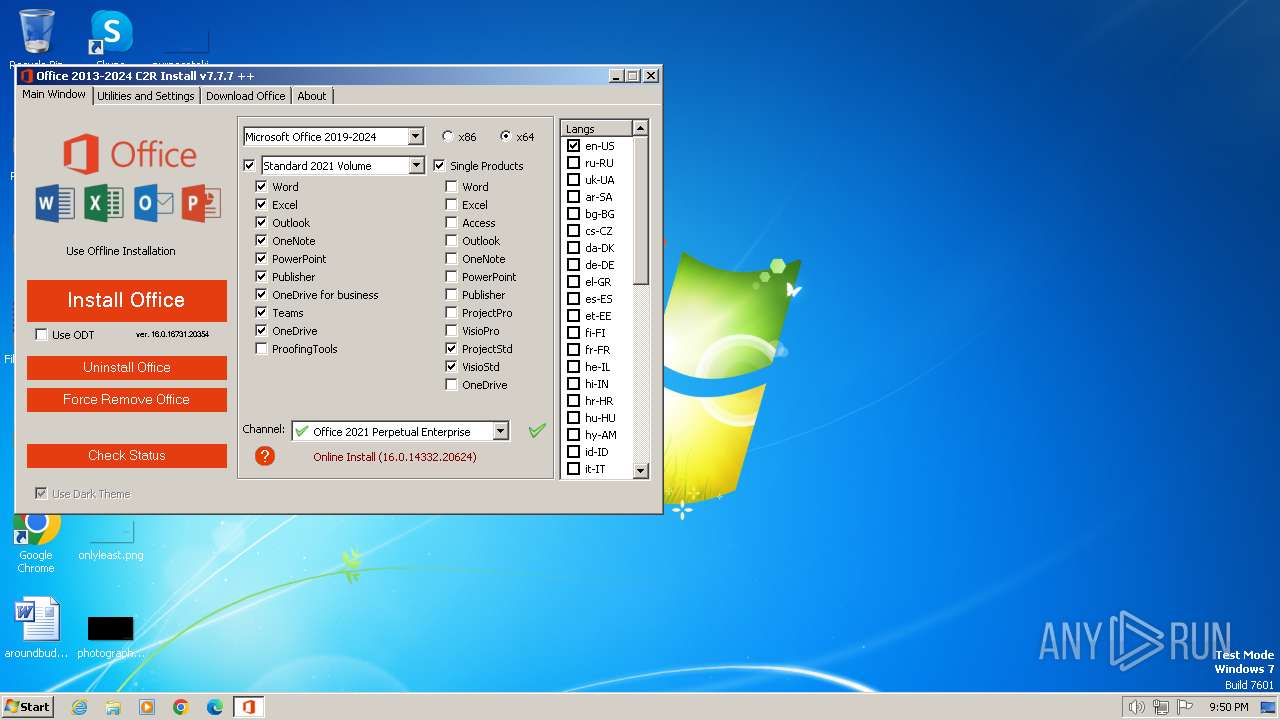Open the About tab
The width and height of the screenshot is (1280, 720).
coord(312,96)
